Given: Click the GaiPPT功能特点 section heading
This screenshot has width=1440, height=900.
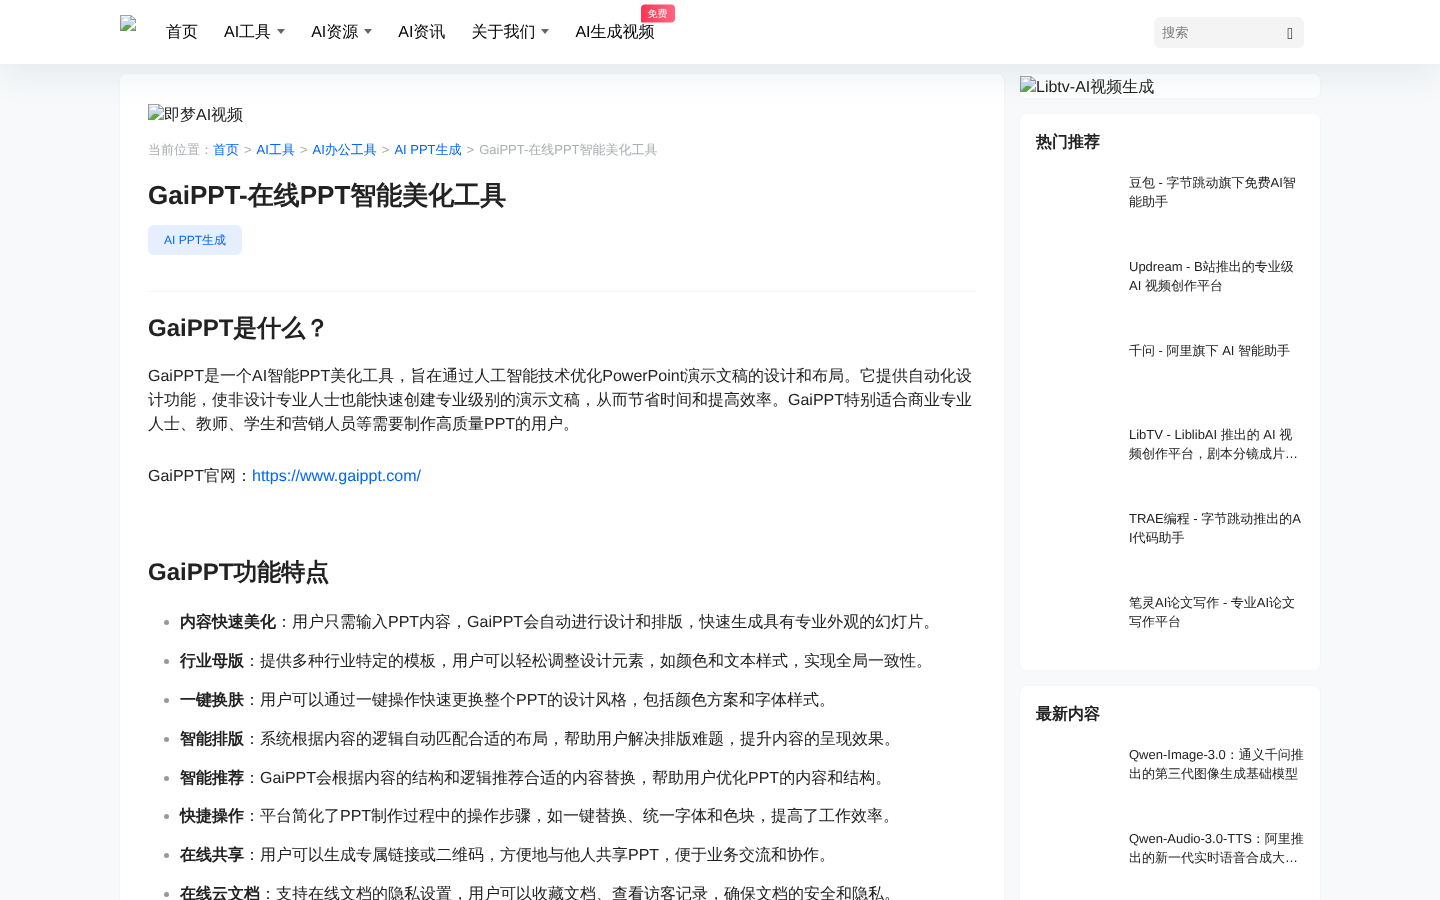Looking at the screenshot, I should [238, 572].
